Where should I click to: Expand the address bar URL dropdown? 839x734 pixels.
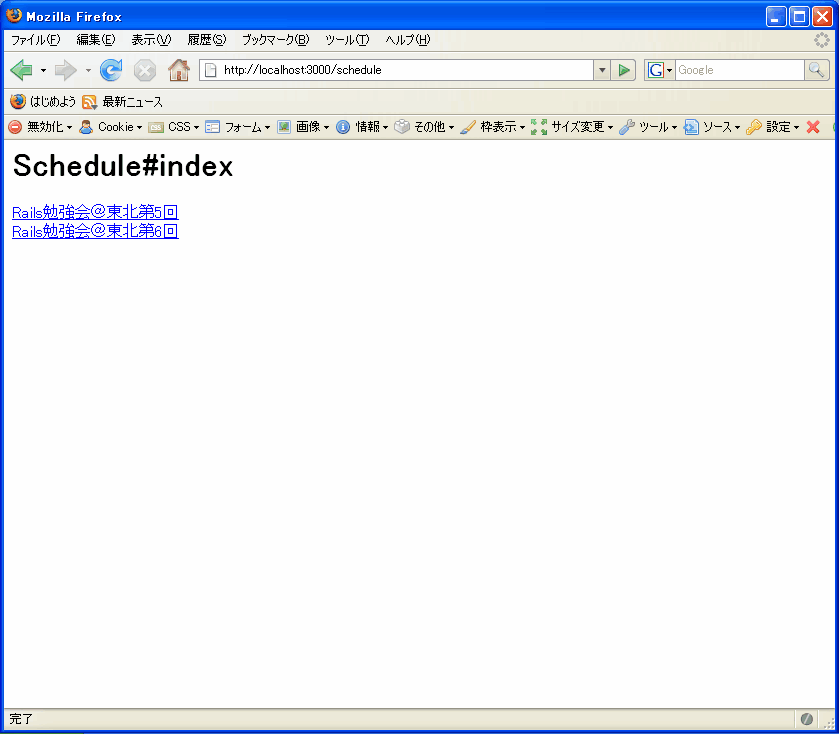[x=602, y=70]
